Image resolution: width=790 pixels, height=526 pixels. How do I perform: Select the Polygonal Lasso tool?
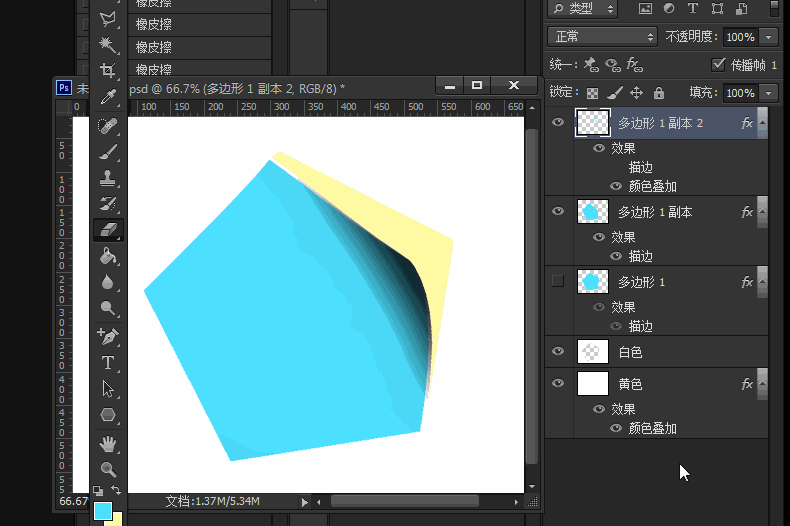click(108, 19)
